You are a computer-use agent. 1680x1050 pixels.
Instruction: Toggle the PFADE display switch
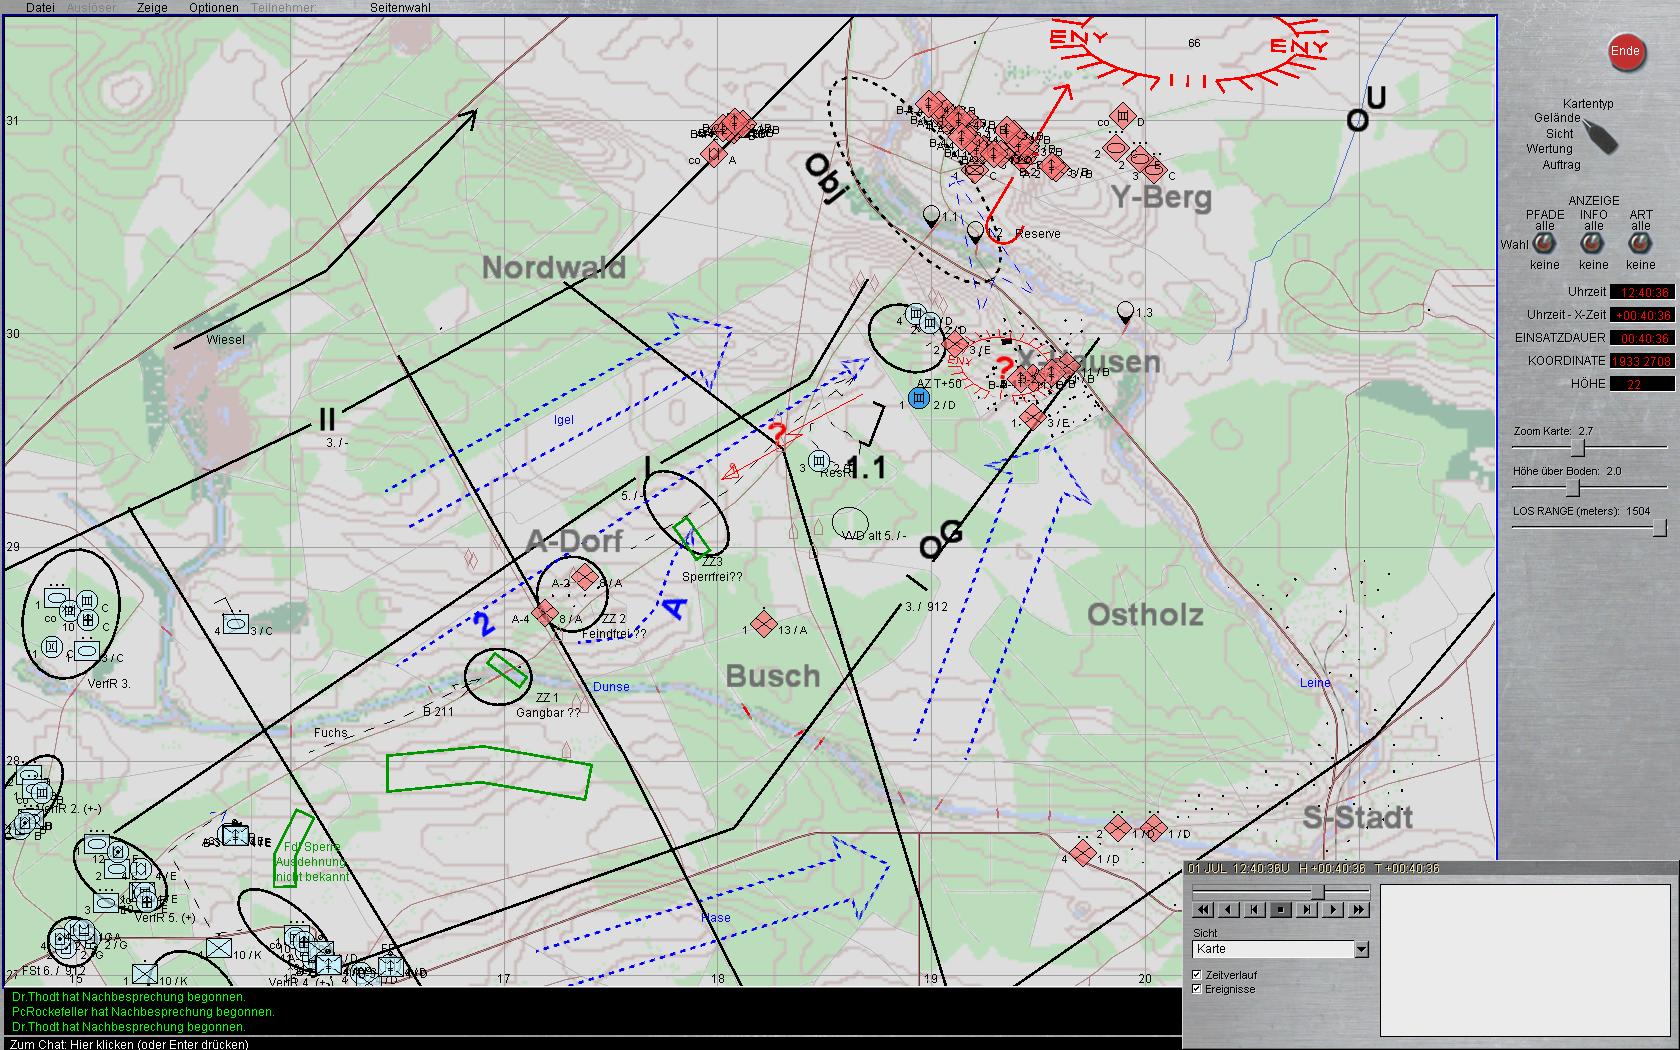coord(1545,244)
